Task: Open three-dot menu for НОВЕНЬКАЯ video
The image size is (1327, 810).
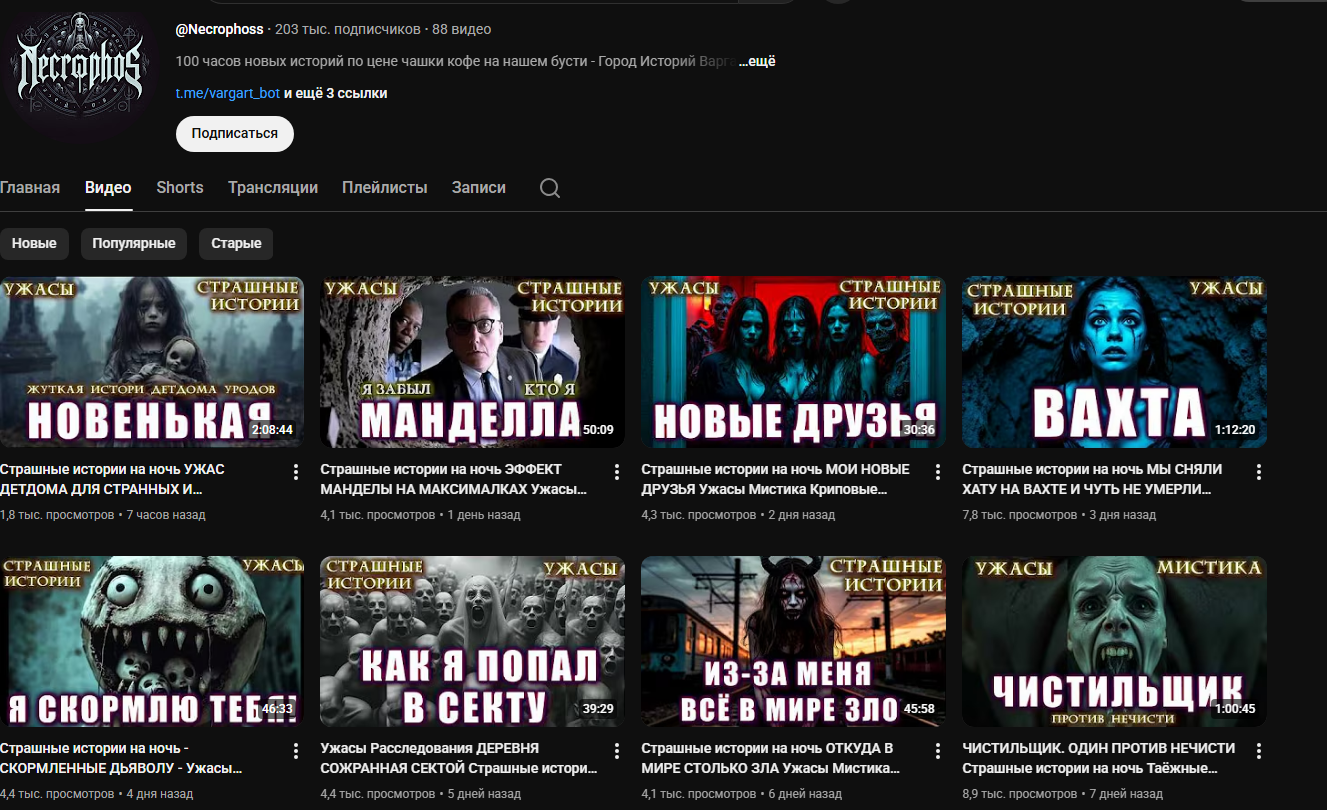Action: 295,472
